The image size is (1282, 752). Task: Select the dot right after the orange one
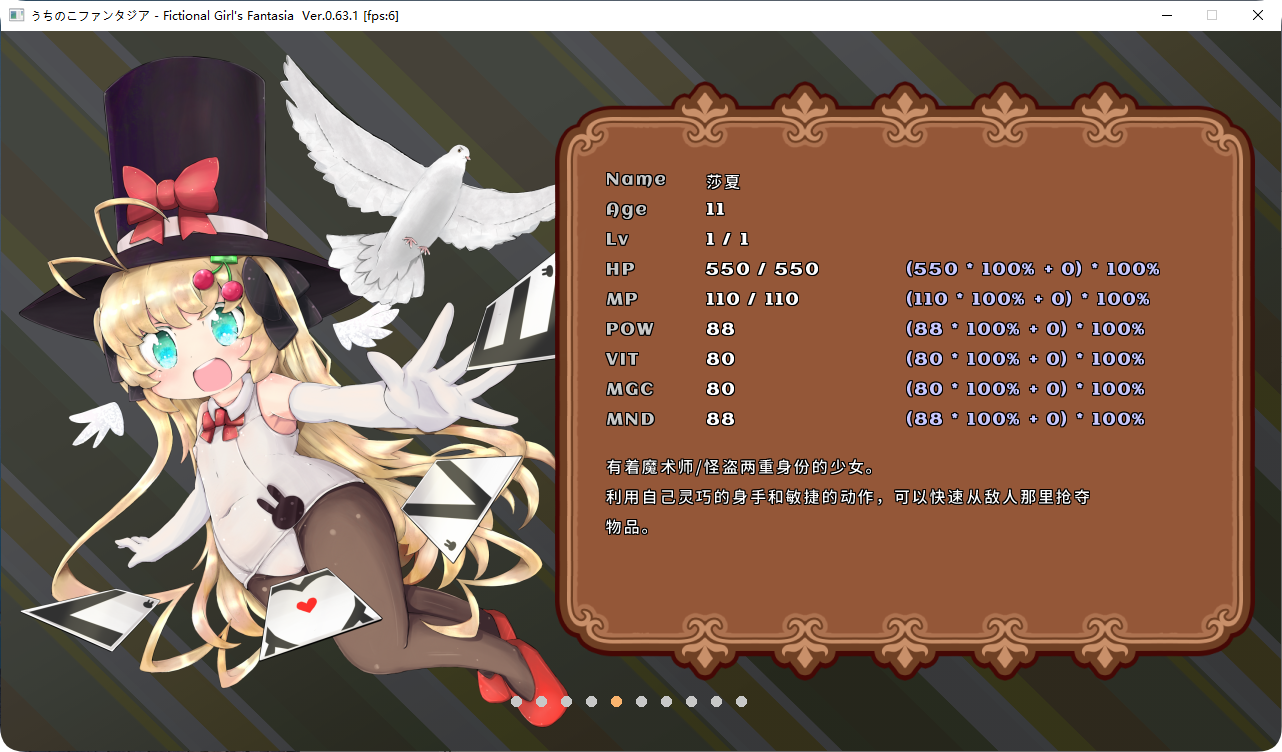pos(641,702)
